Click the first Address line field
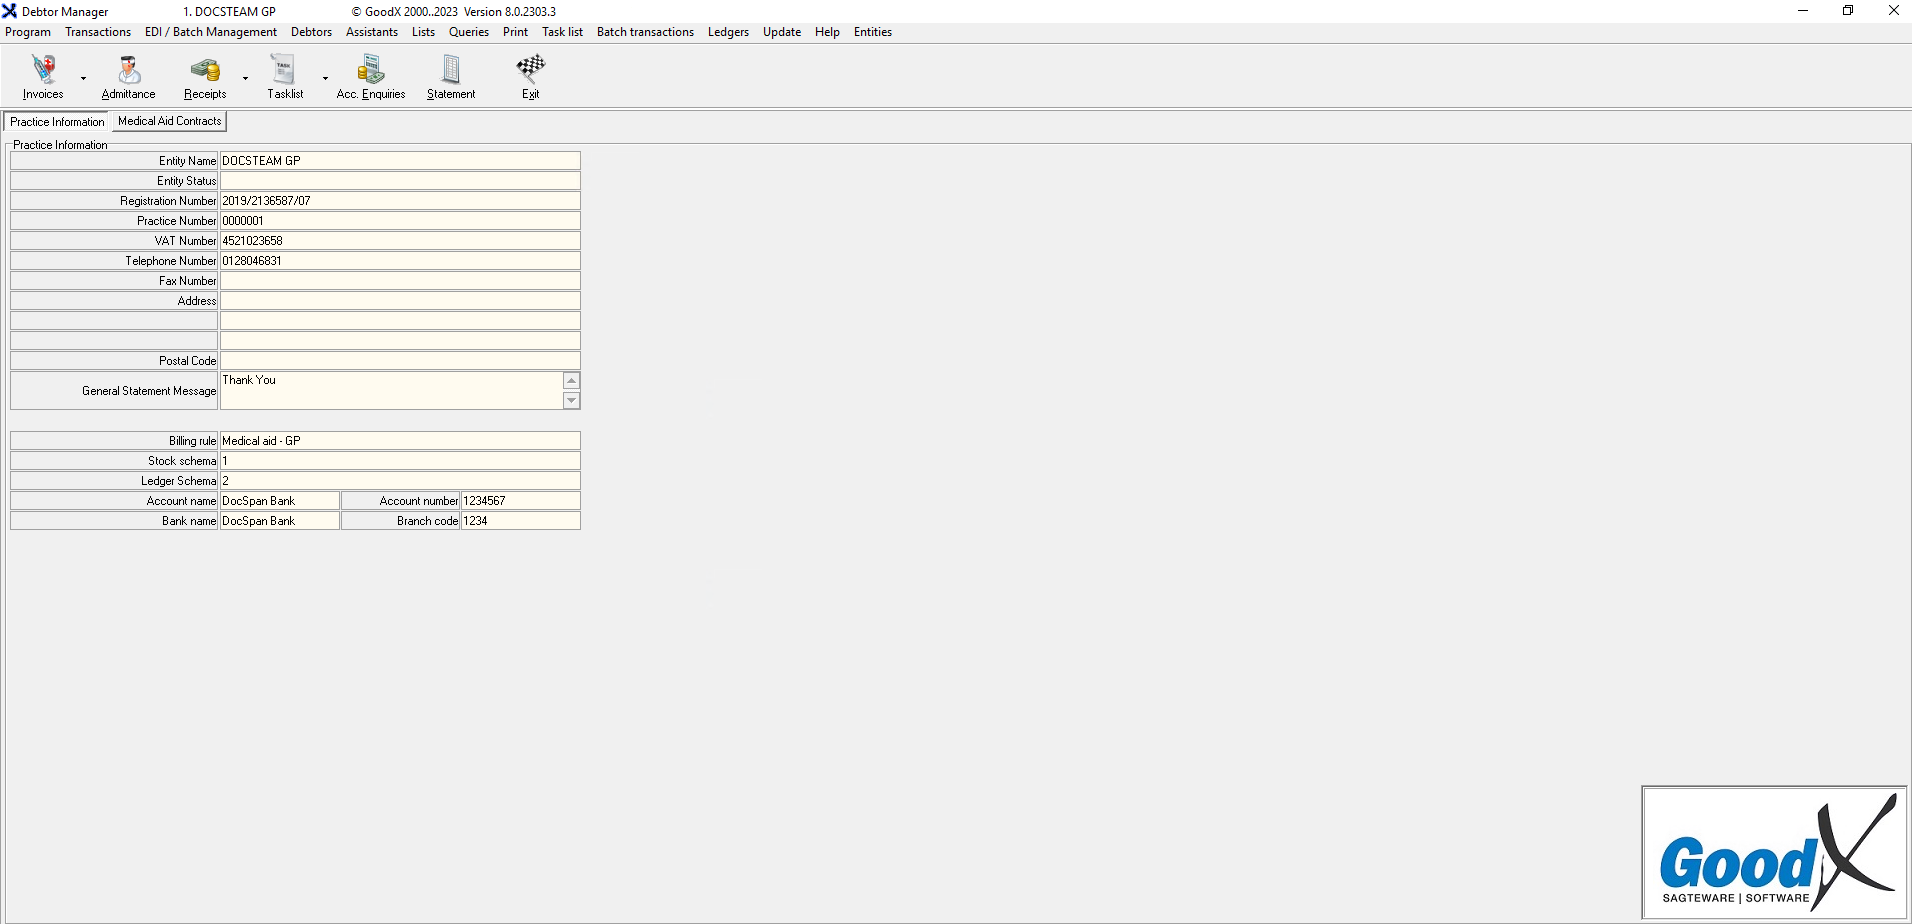1912x924 pixels. pyautogui.click(x=400, y=301)
